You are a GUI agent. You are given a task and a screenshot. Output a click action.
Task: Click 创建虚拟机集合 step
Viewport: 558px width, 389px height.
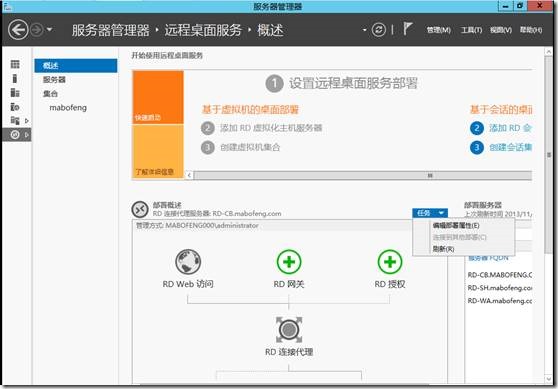[241, 147]
